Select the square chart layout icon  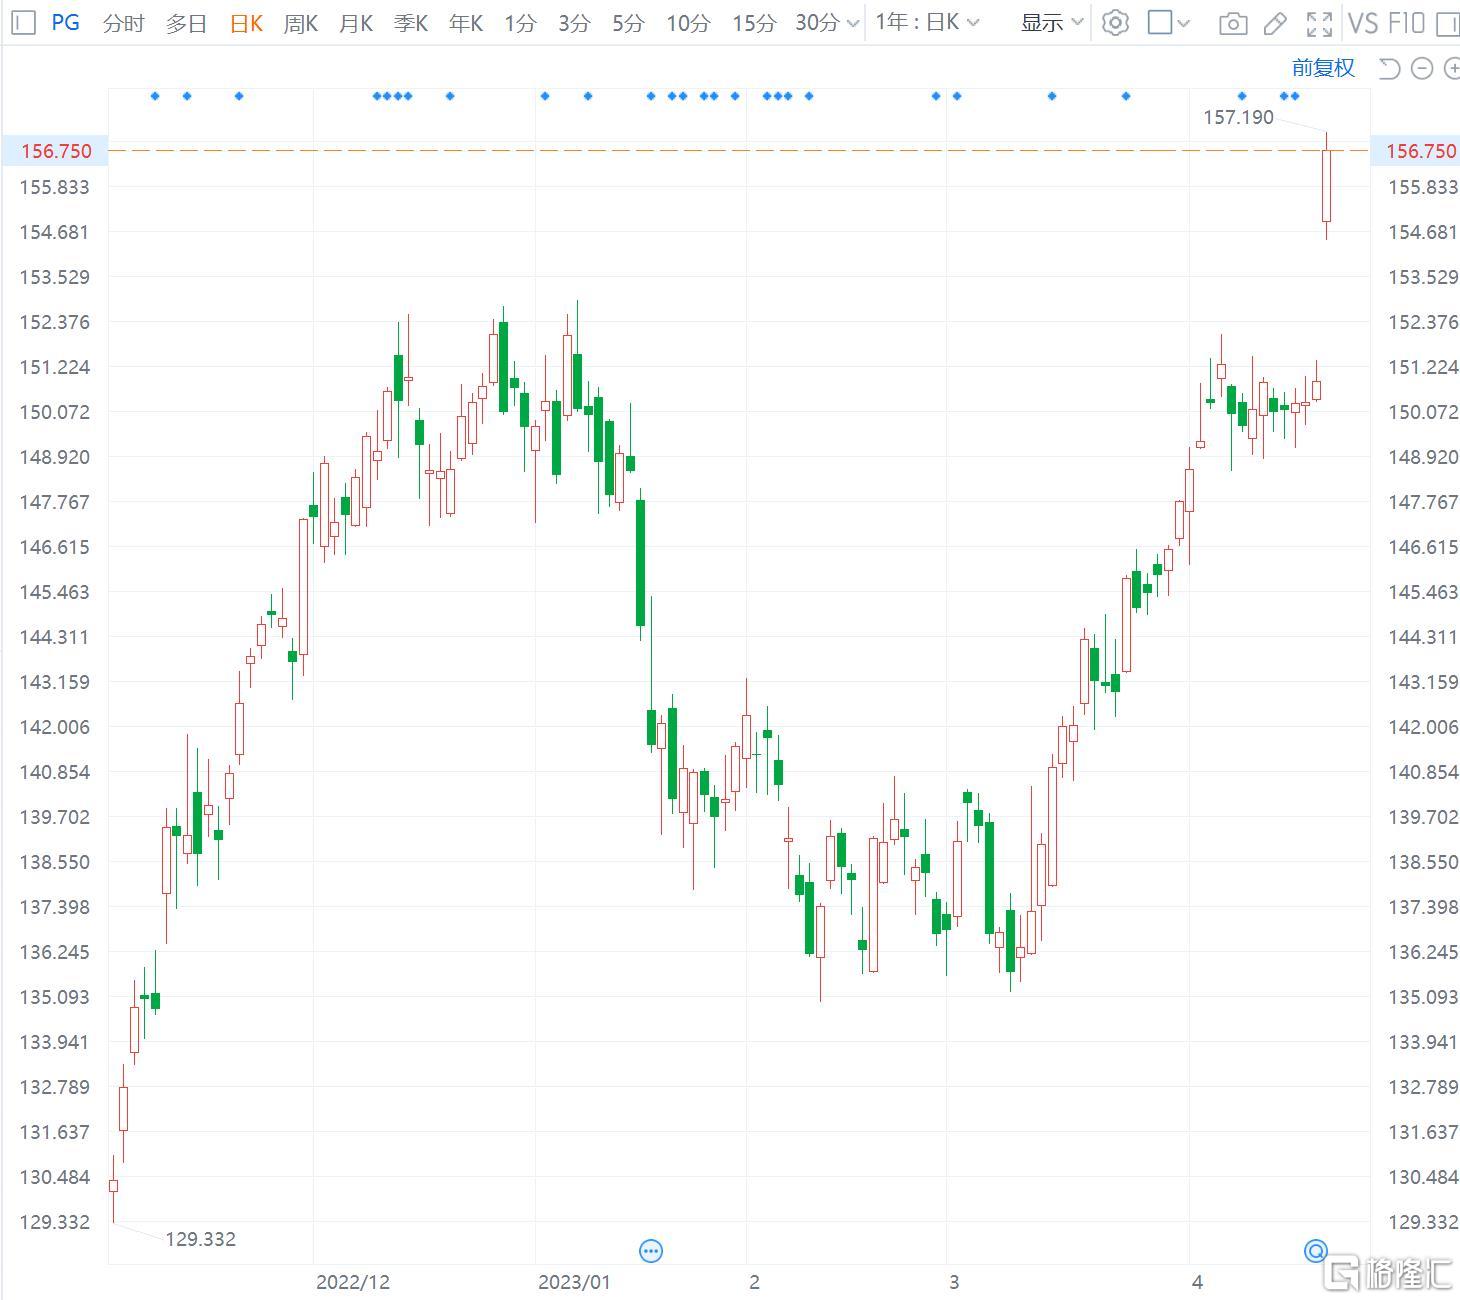[1160, 22]
